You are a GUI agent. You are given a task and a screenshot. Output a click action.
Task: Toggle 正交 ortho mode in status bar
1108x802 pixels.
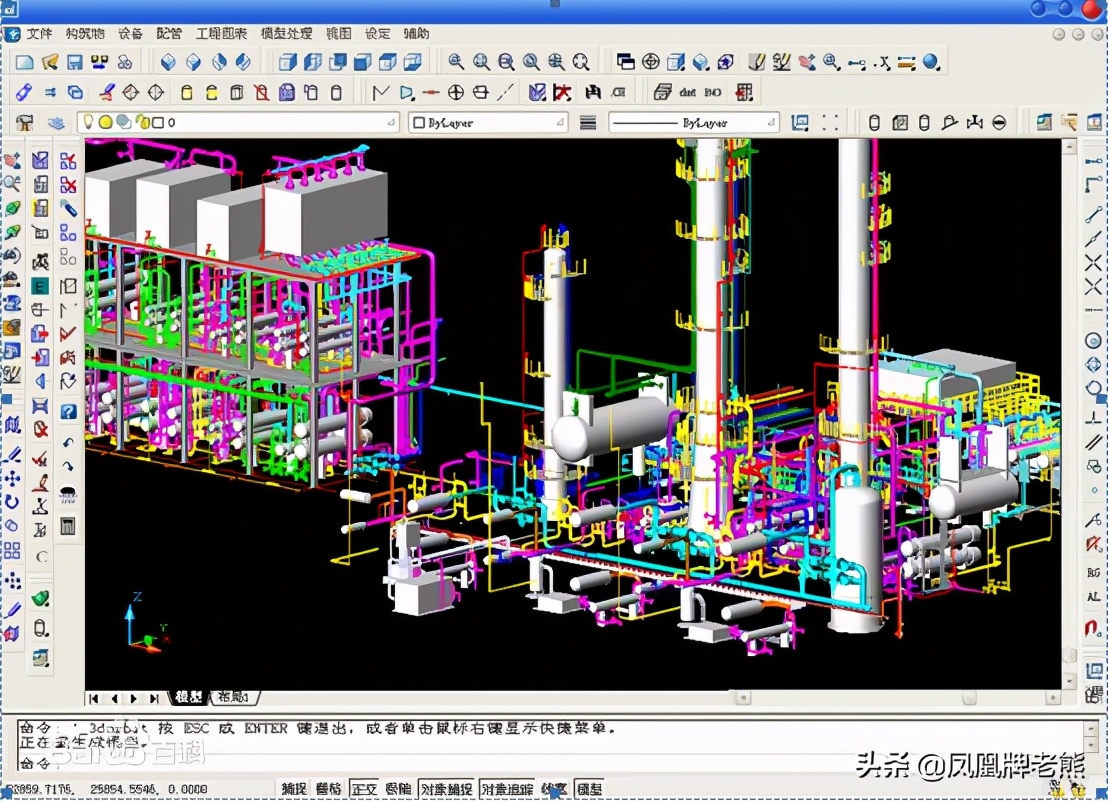(362, 789)
